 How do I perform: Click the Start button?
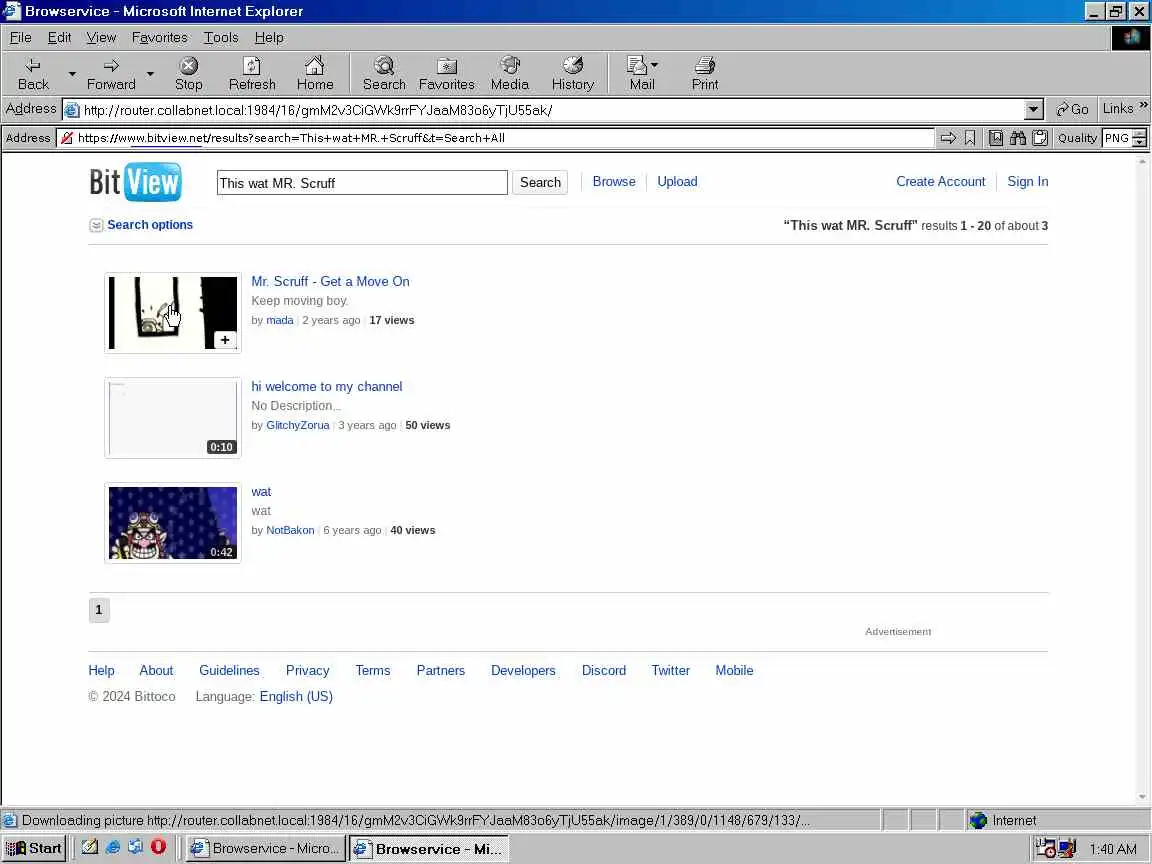35,849
